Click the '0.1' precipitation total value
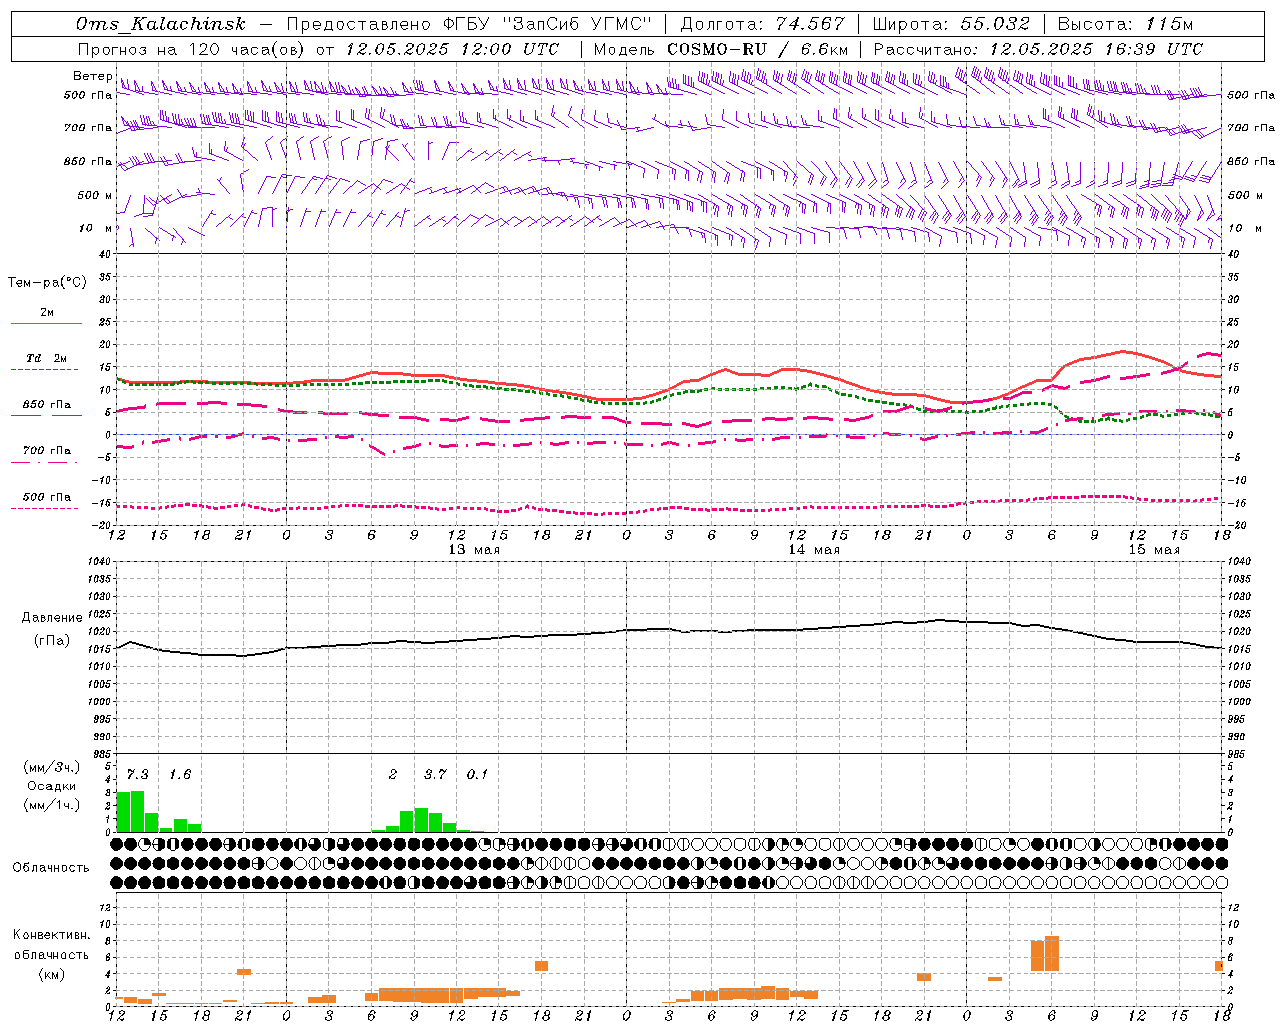Screen dimensions: 1280x1024 click(478, 775)
